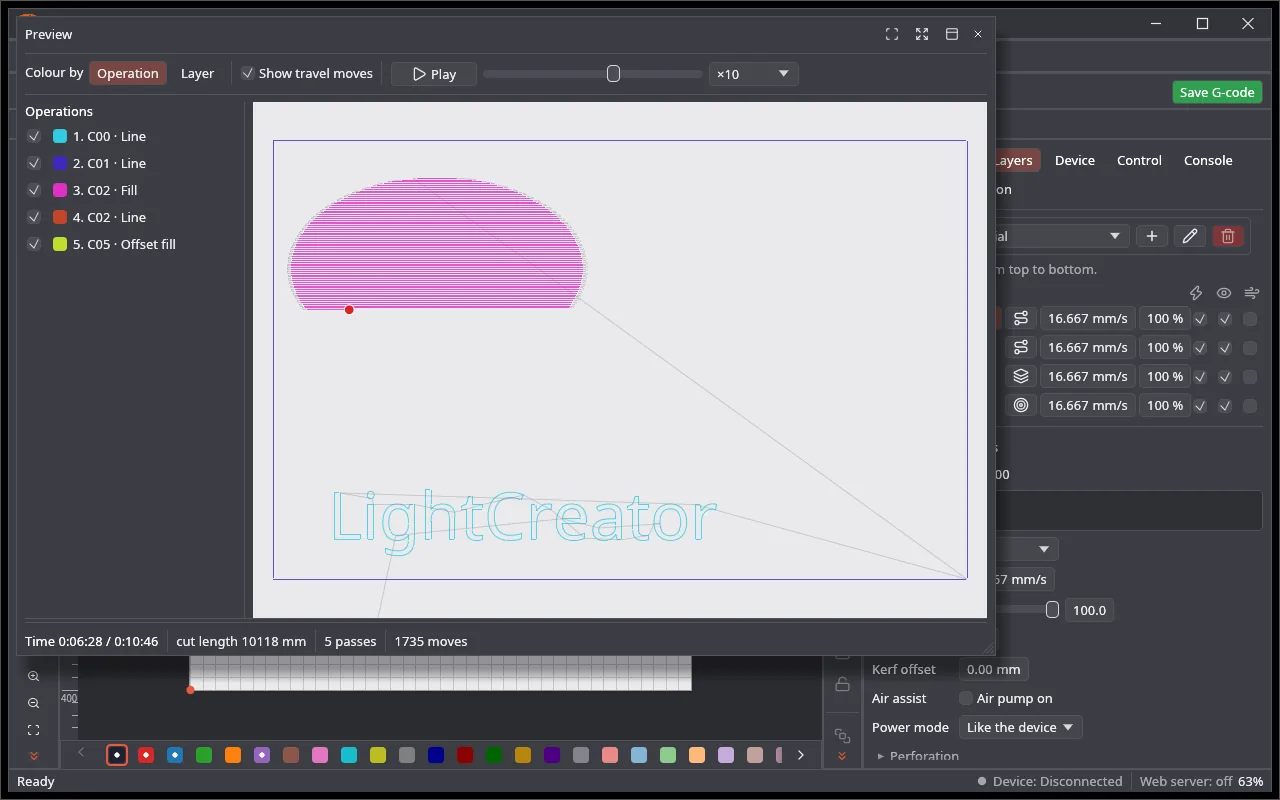Click the zoom out magnifier icon
Screen dimensions: 1280x800
tap(34, 703)
